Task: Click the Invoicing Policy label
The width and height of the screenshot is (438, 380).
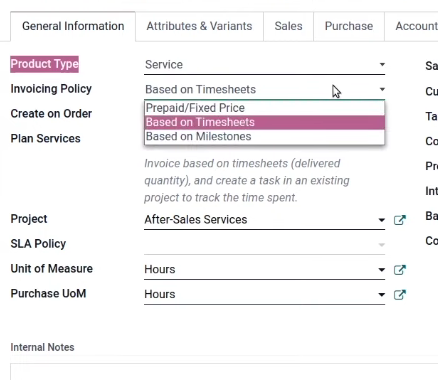Action: click(x=51, y=89)
